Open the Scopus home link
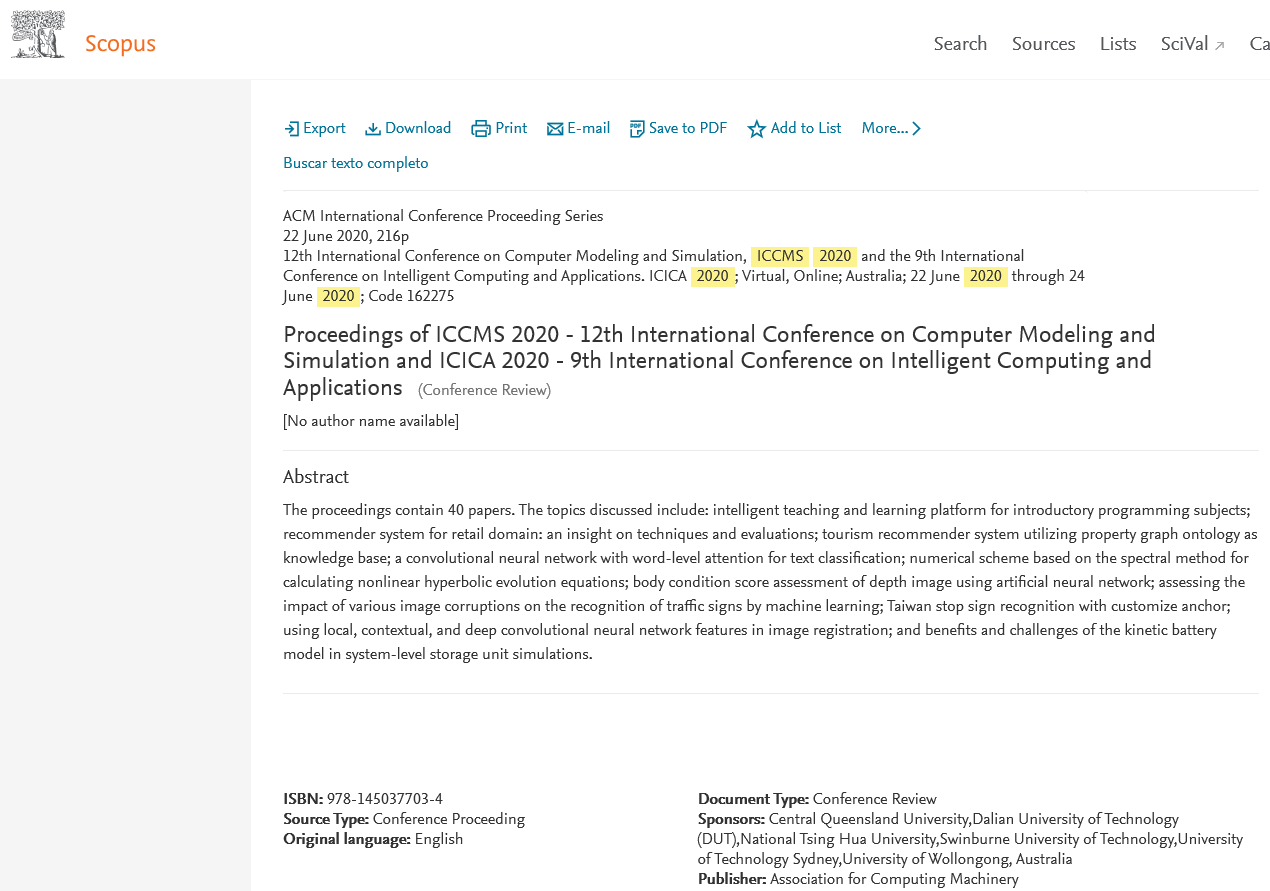This screenshot has height=891, width=1270. pyautogui.click(x=120, y=44)
